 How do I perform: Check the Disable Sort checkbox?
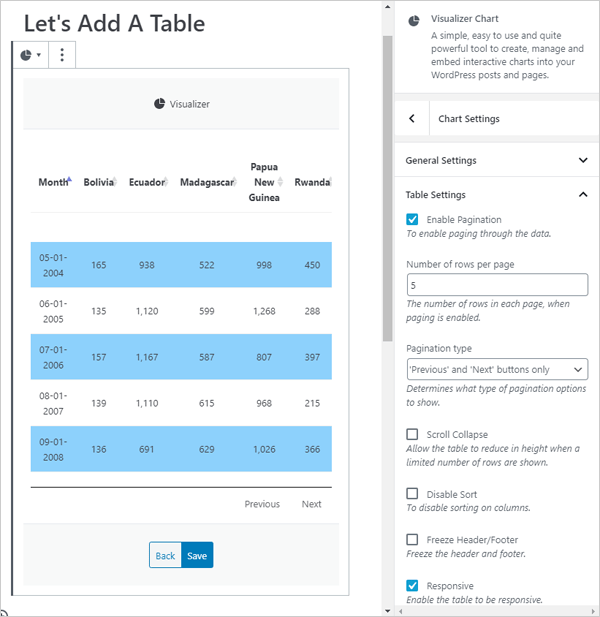click(412, 493)
